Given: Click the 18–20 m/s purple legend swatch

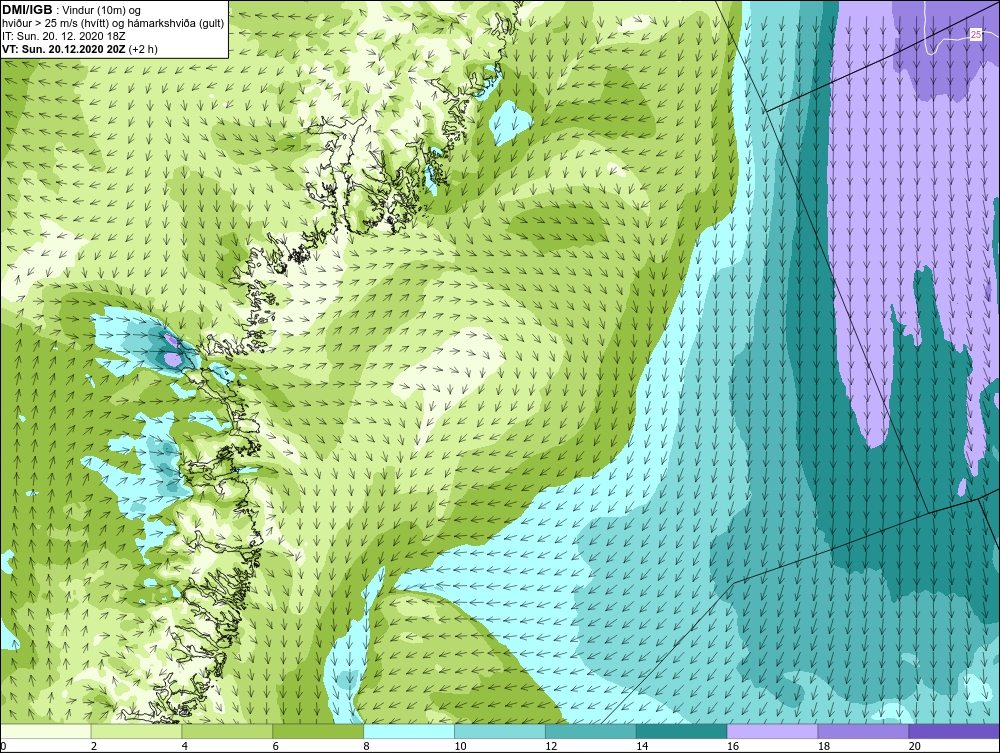Looking at the screenshot, I should (864, 731).
